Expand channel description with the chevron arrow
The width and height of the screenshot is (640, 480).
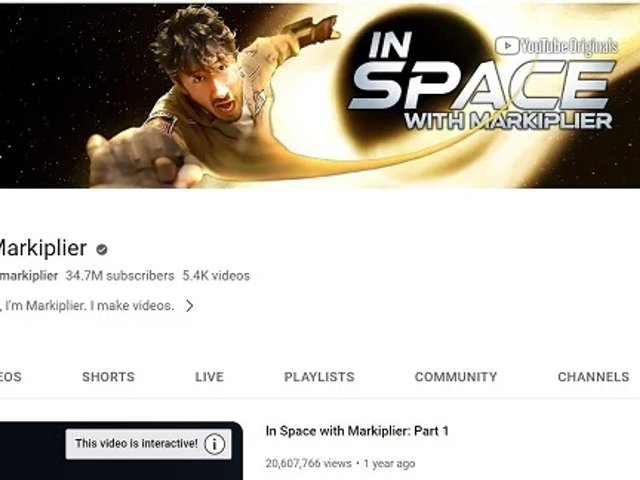pyautogui.click(x=189, y=306)
